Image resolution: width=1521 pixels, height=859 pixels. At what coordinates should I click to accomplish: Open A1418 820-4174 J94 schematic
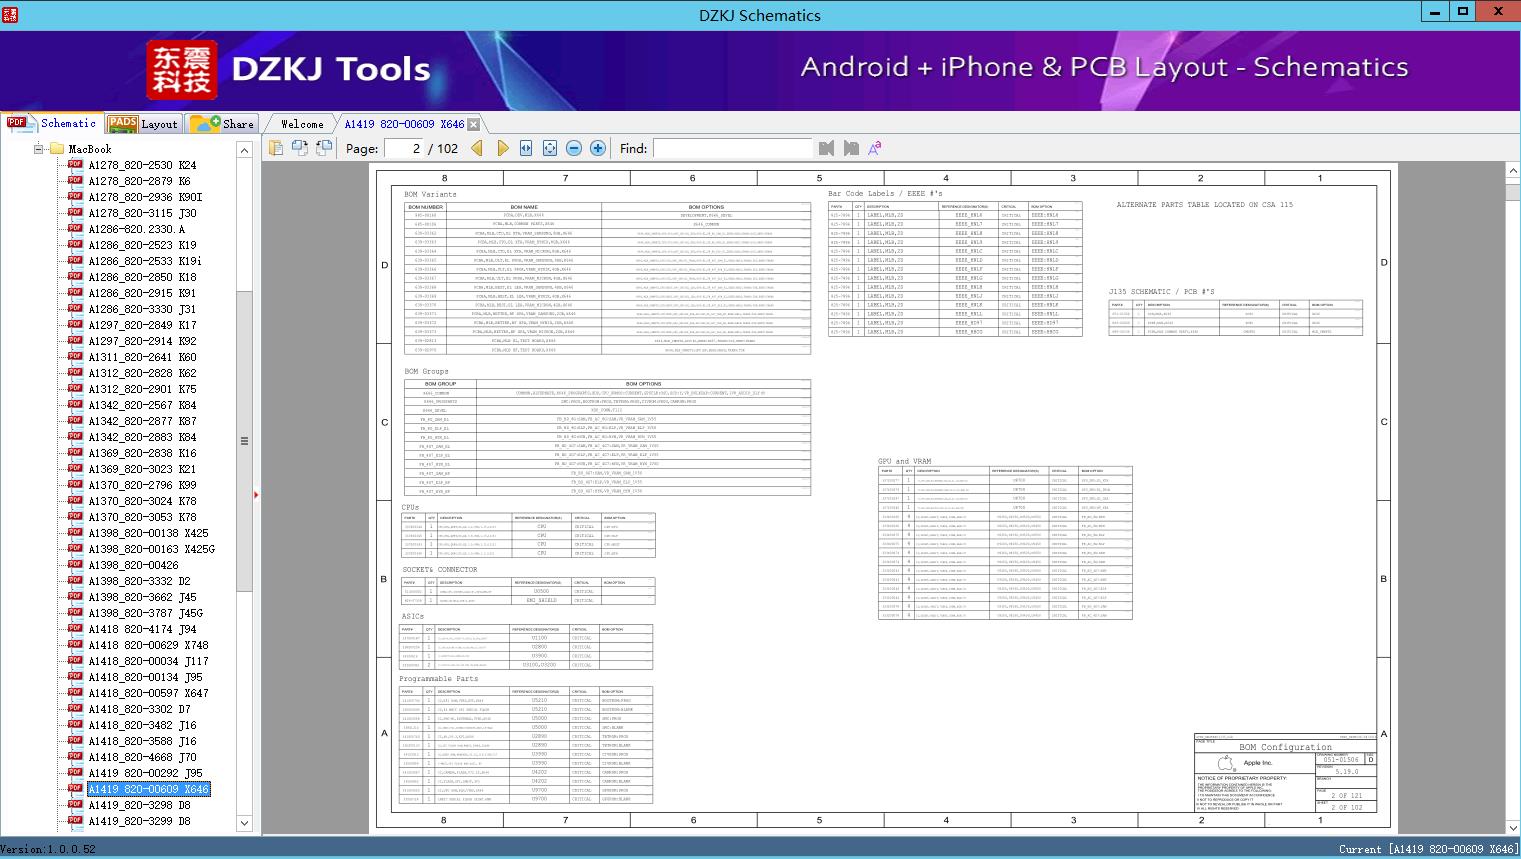coord(142,629)
